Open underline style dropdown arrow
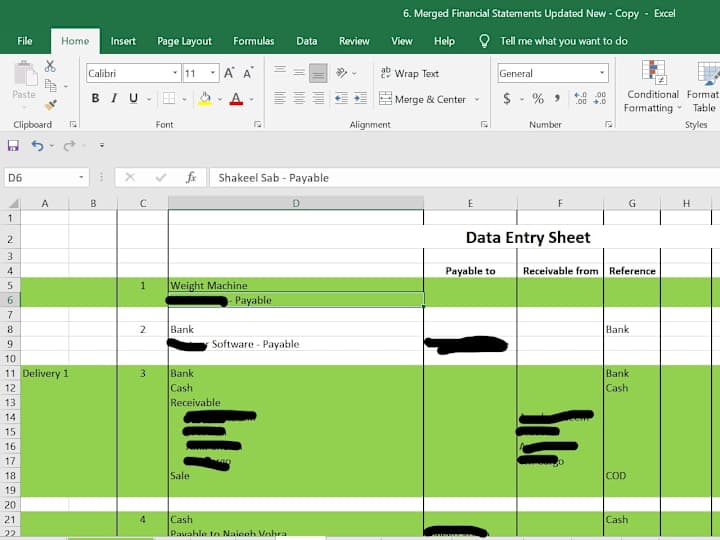This screenshot has height=540, width=720. click(x=149, y=99)
